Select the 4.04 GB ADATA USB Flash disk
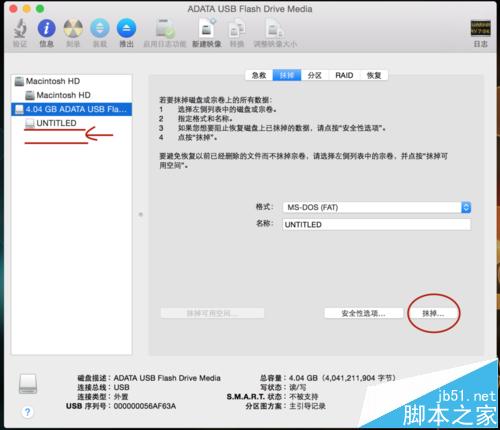500x430 pixels. 71,109
